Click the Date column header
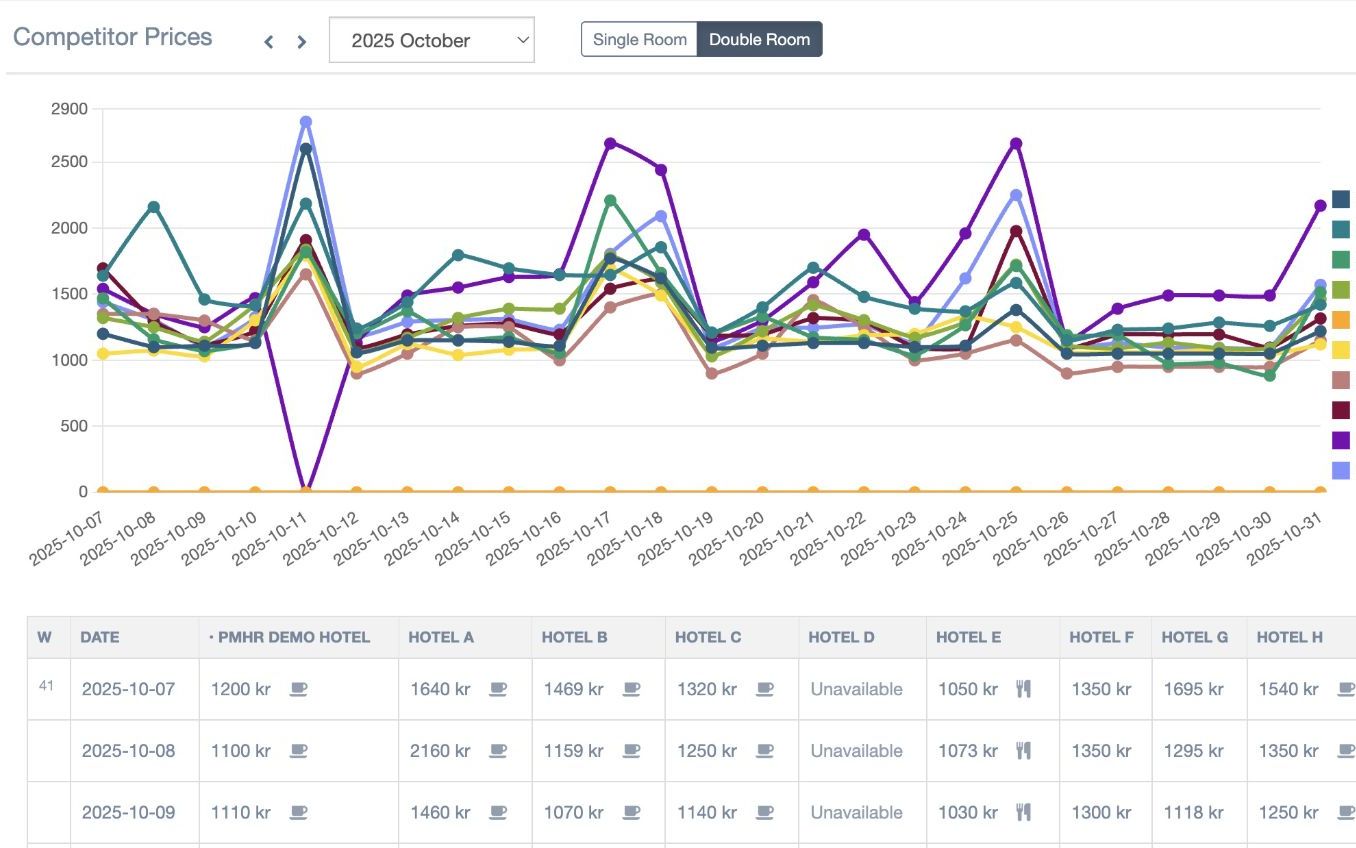 tap(99, 637)
